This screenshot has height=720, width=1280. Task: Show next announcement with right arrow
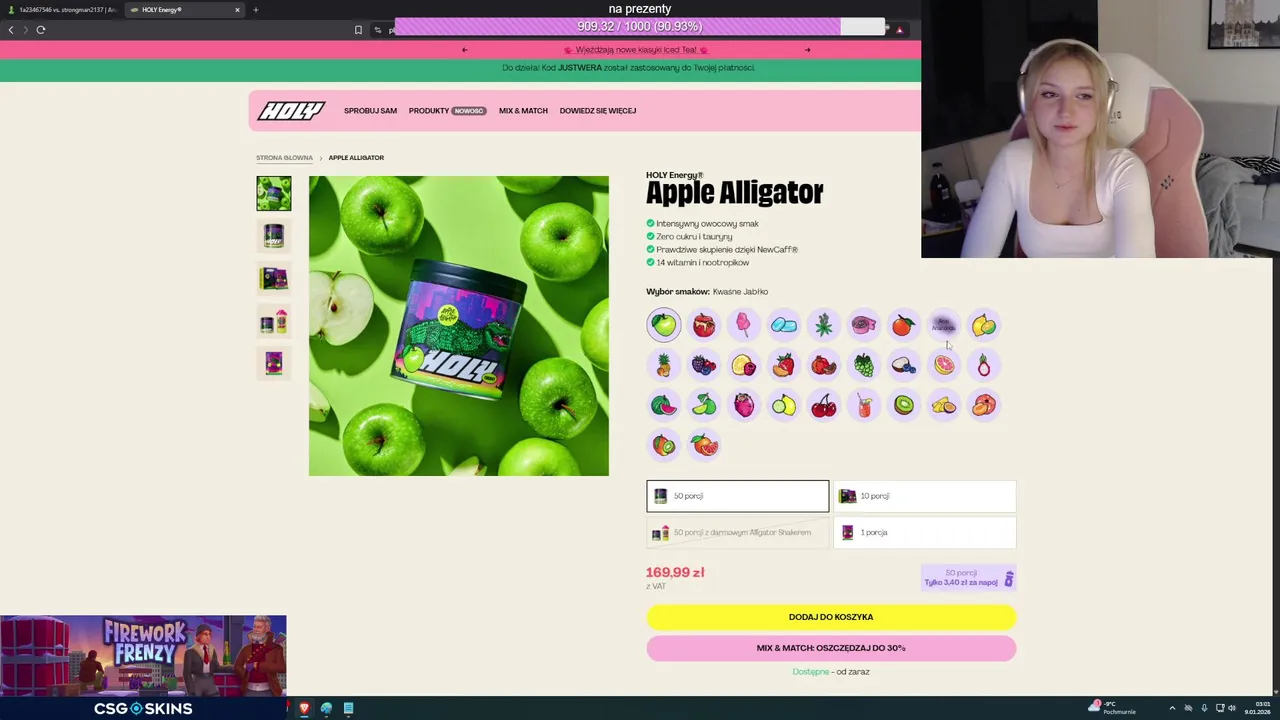807,50
